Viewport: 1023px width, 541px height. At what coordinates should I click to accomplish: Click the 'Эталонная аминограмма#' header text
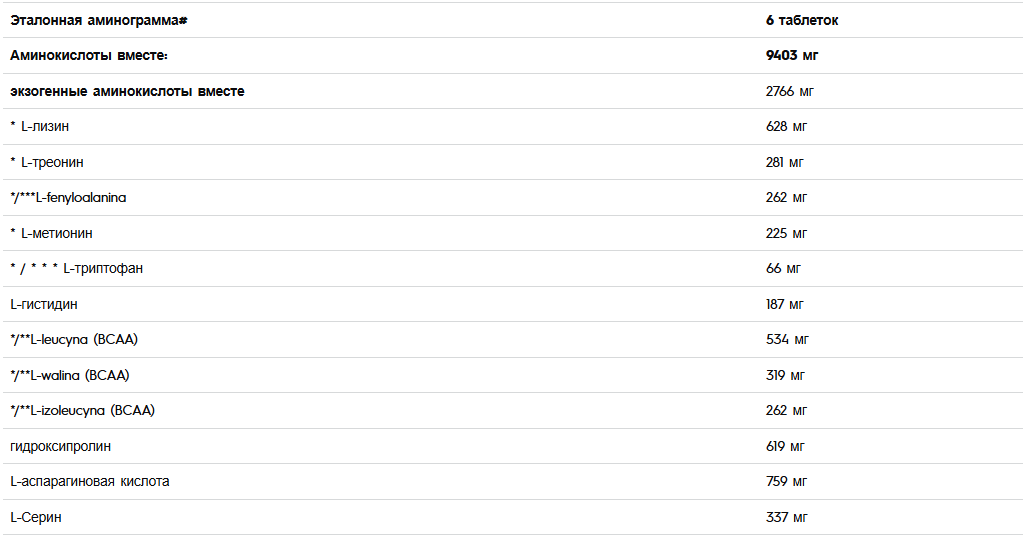coord(99,20)
